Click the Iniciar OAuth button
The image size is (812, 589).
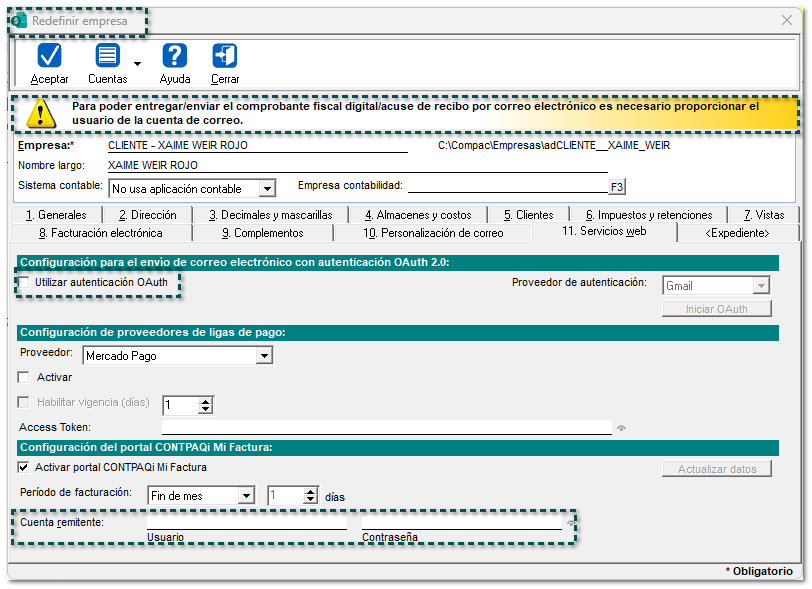716,309
